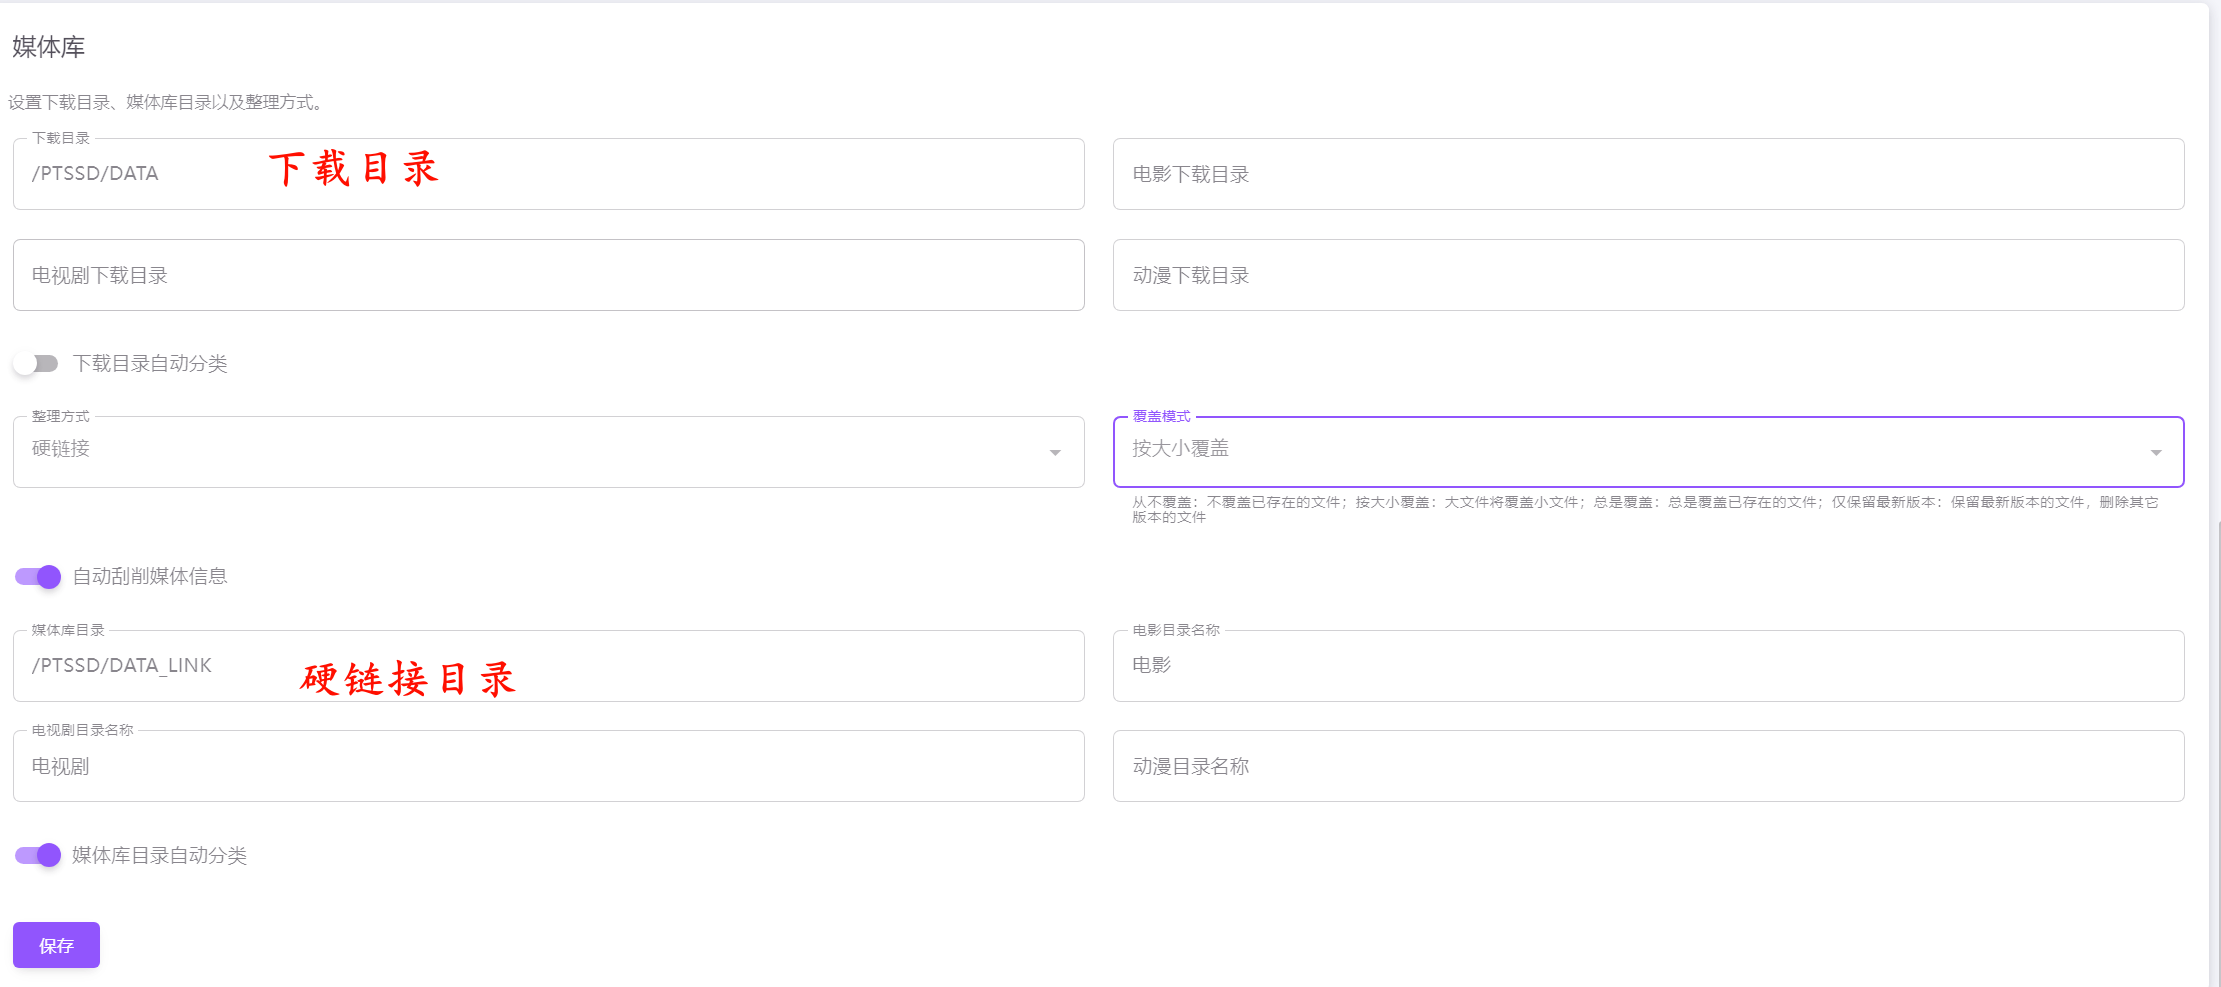Click the description 设置下载目录、媒体库目录以及整理方式
Image resolution: width=2221 pixels, height=987 pixels.
(166, 102)
